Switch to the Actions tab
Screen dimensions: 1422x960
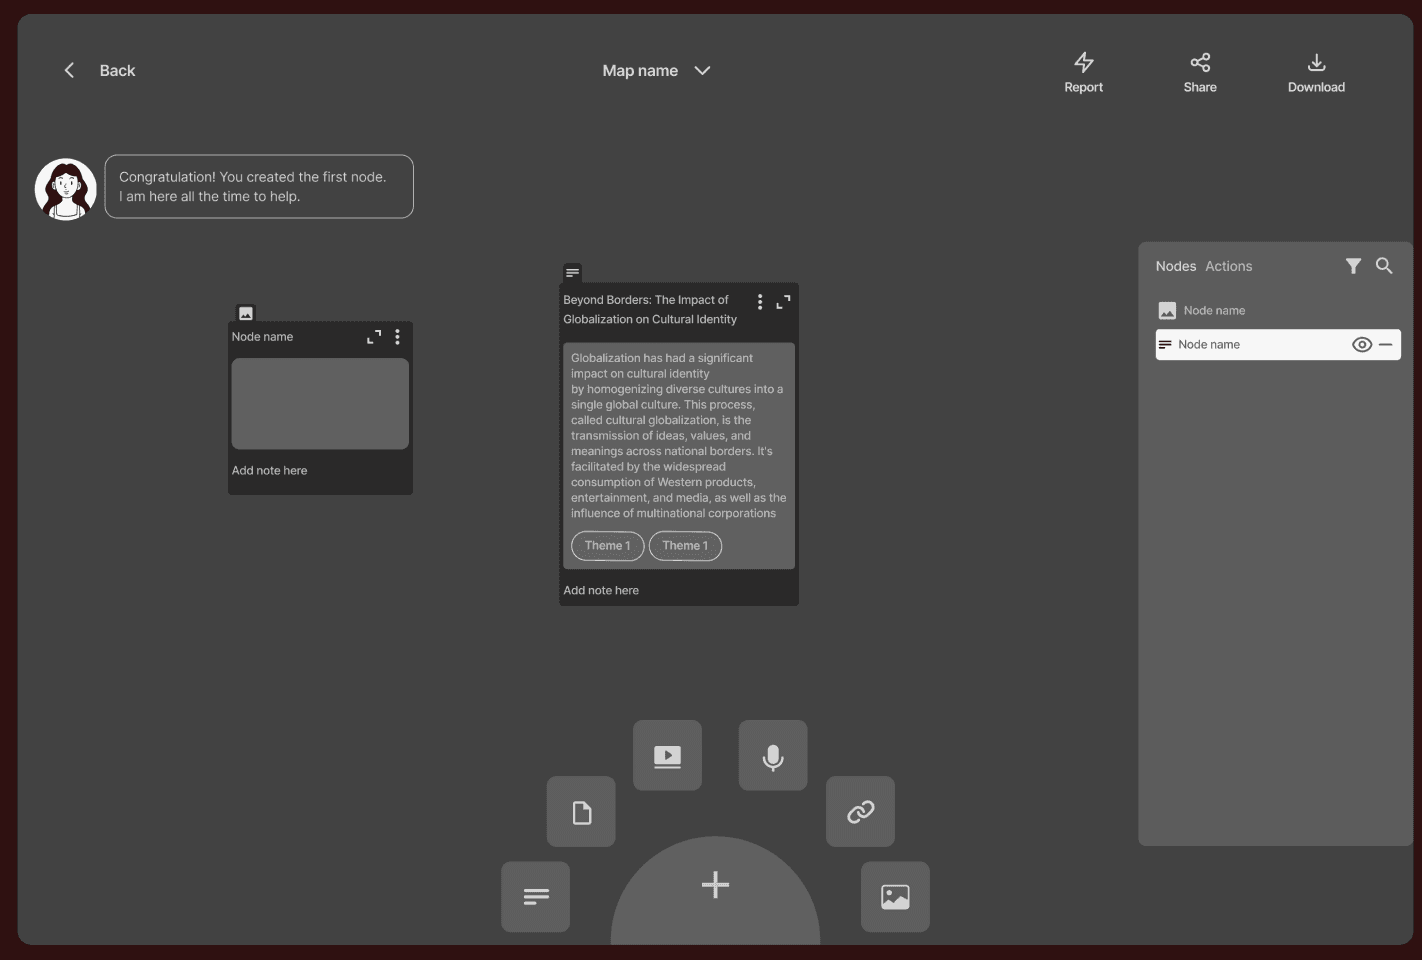click(1229, 266)
